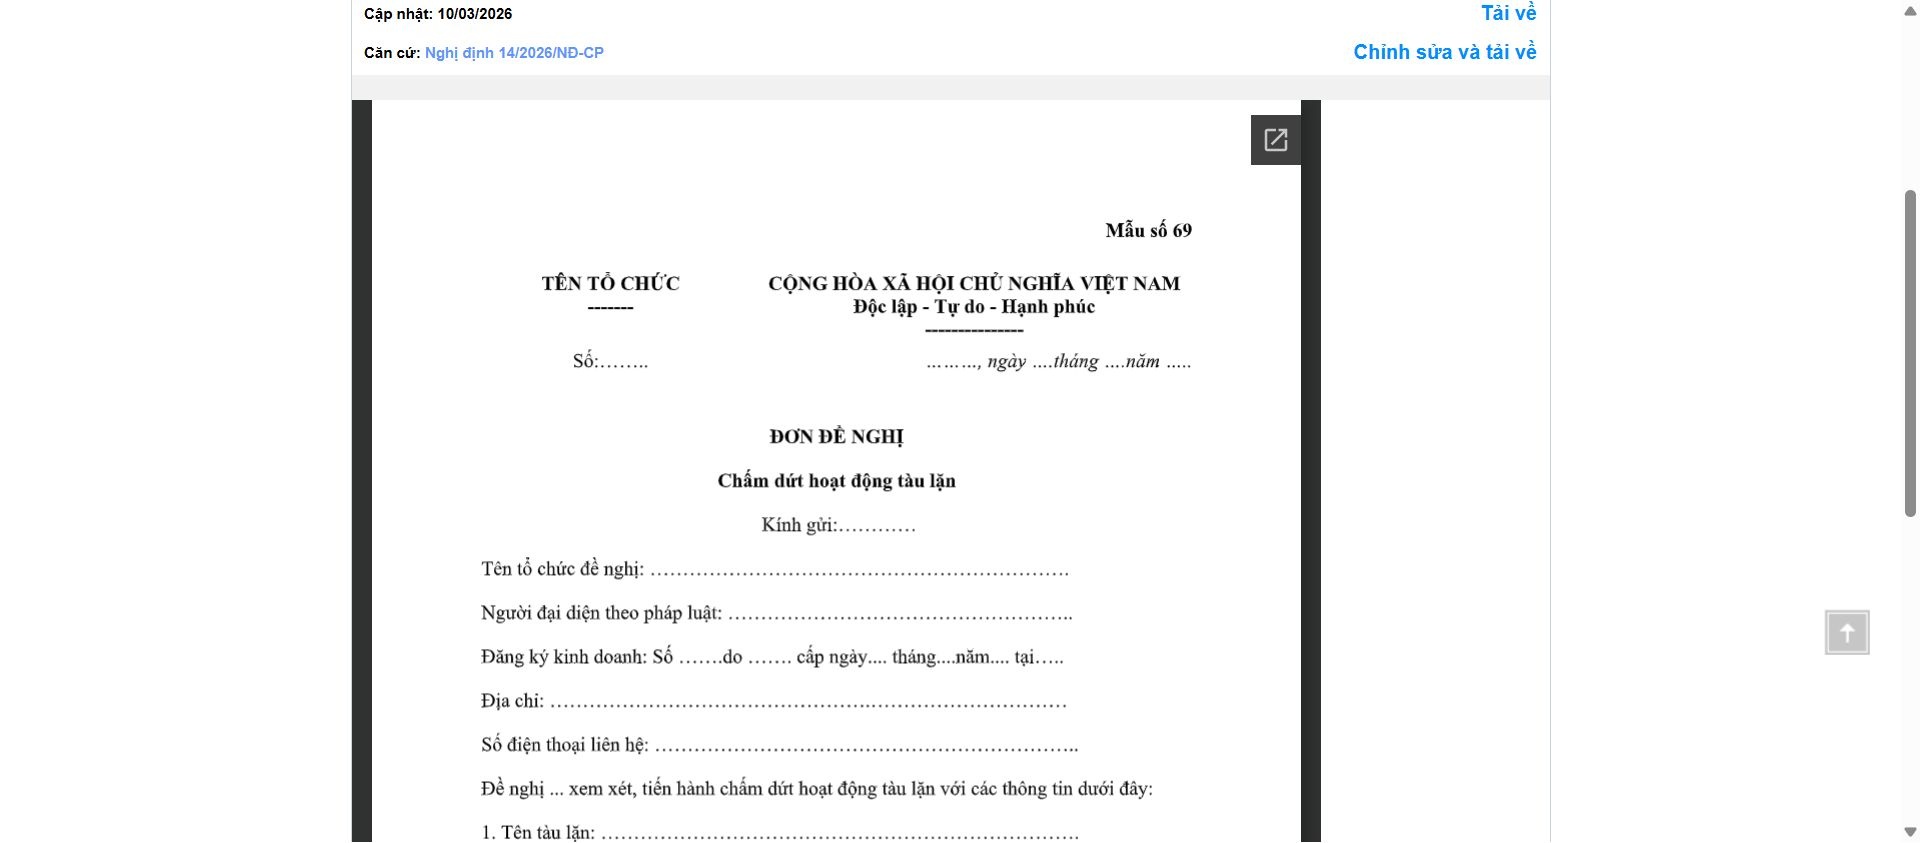Click the page scrollbar up arrow
The height and width of the screenshot is (843, 1920).
tap(1910, 10)
